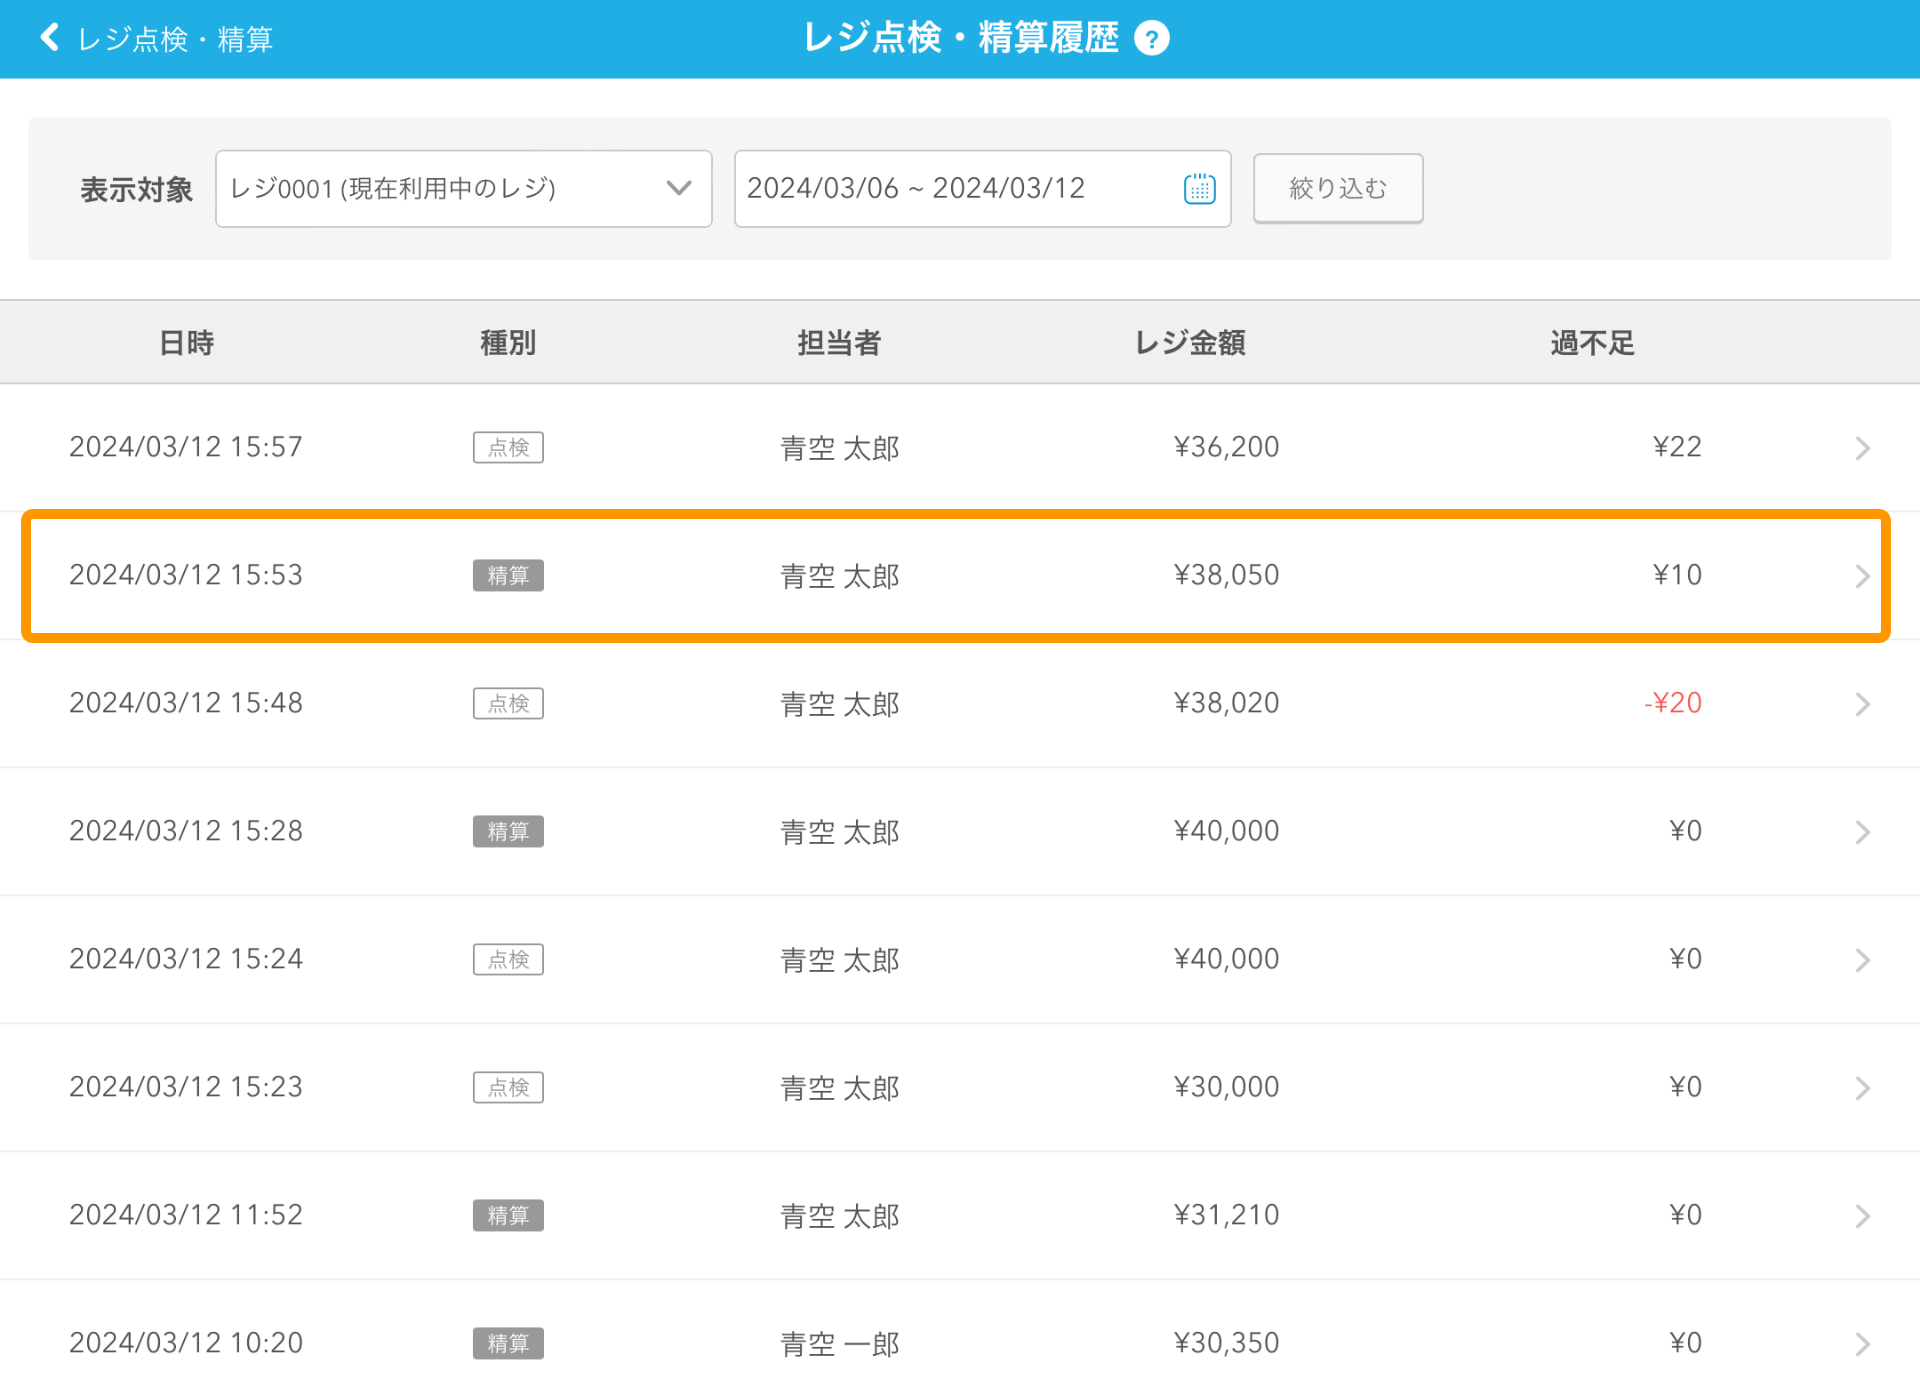Viewport: 1920px width, 1400px height.
Task: Click the 精算 badge in 11:52 row
Action: (x=508, y=1215)
